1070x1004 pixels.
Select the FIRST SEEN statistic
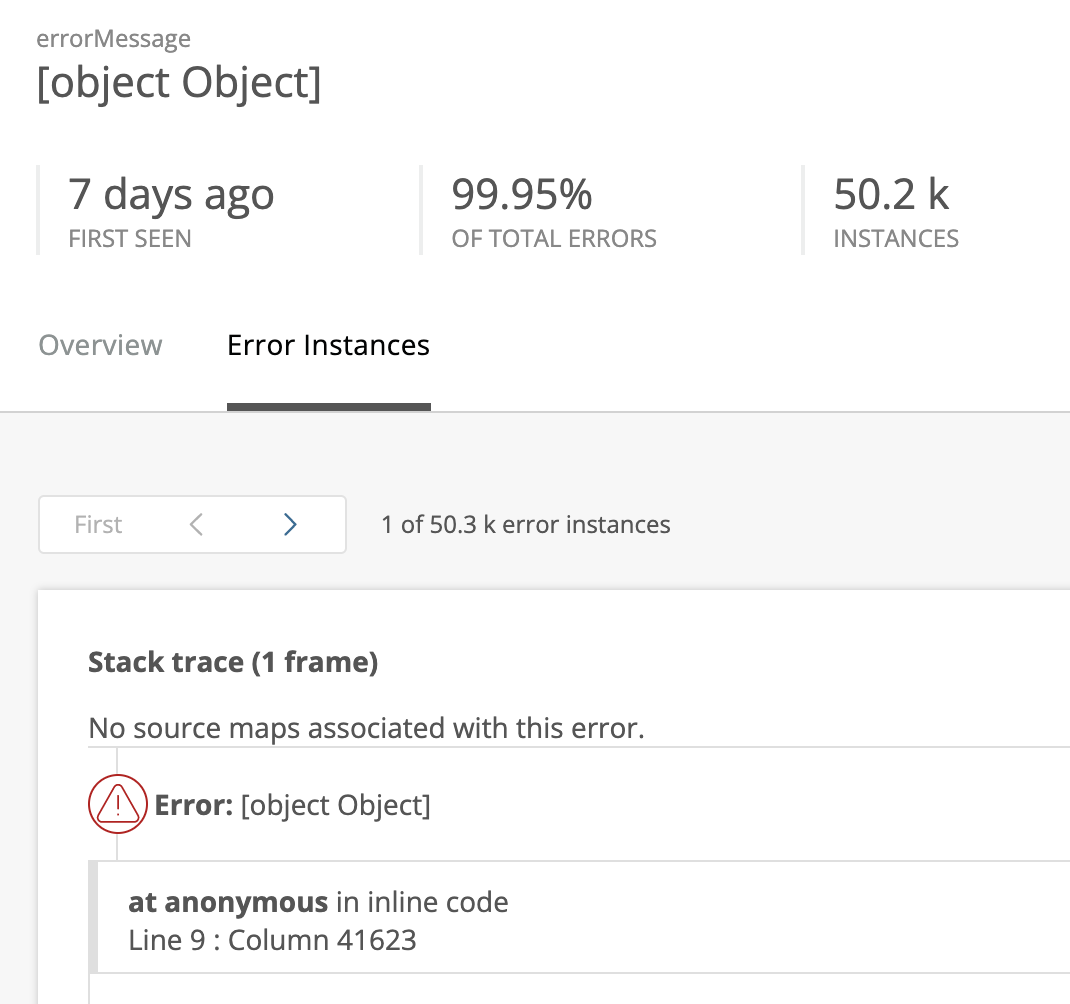171,210
